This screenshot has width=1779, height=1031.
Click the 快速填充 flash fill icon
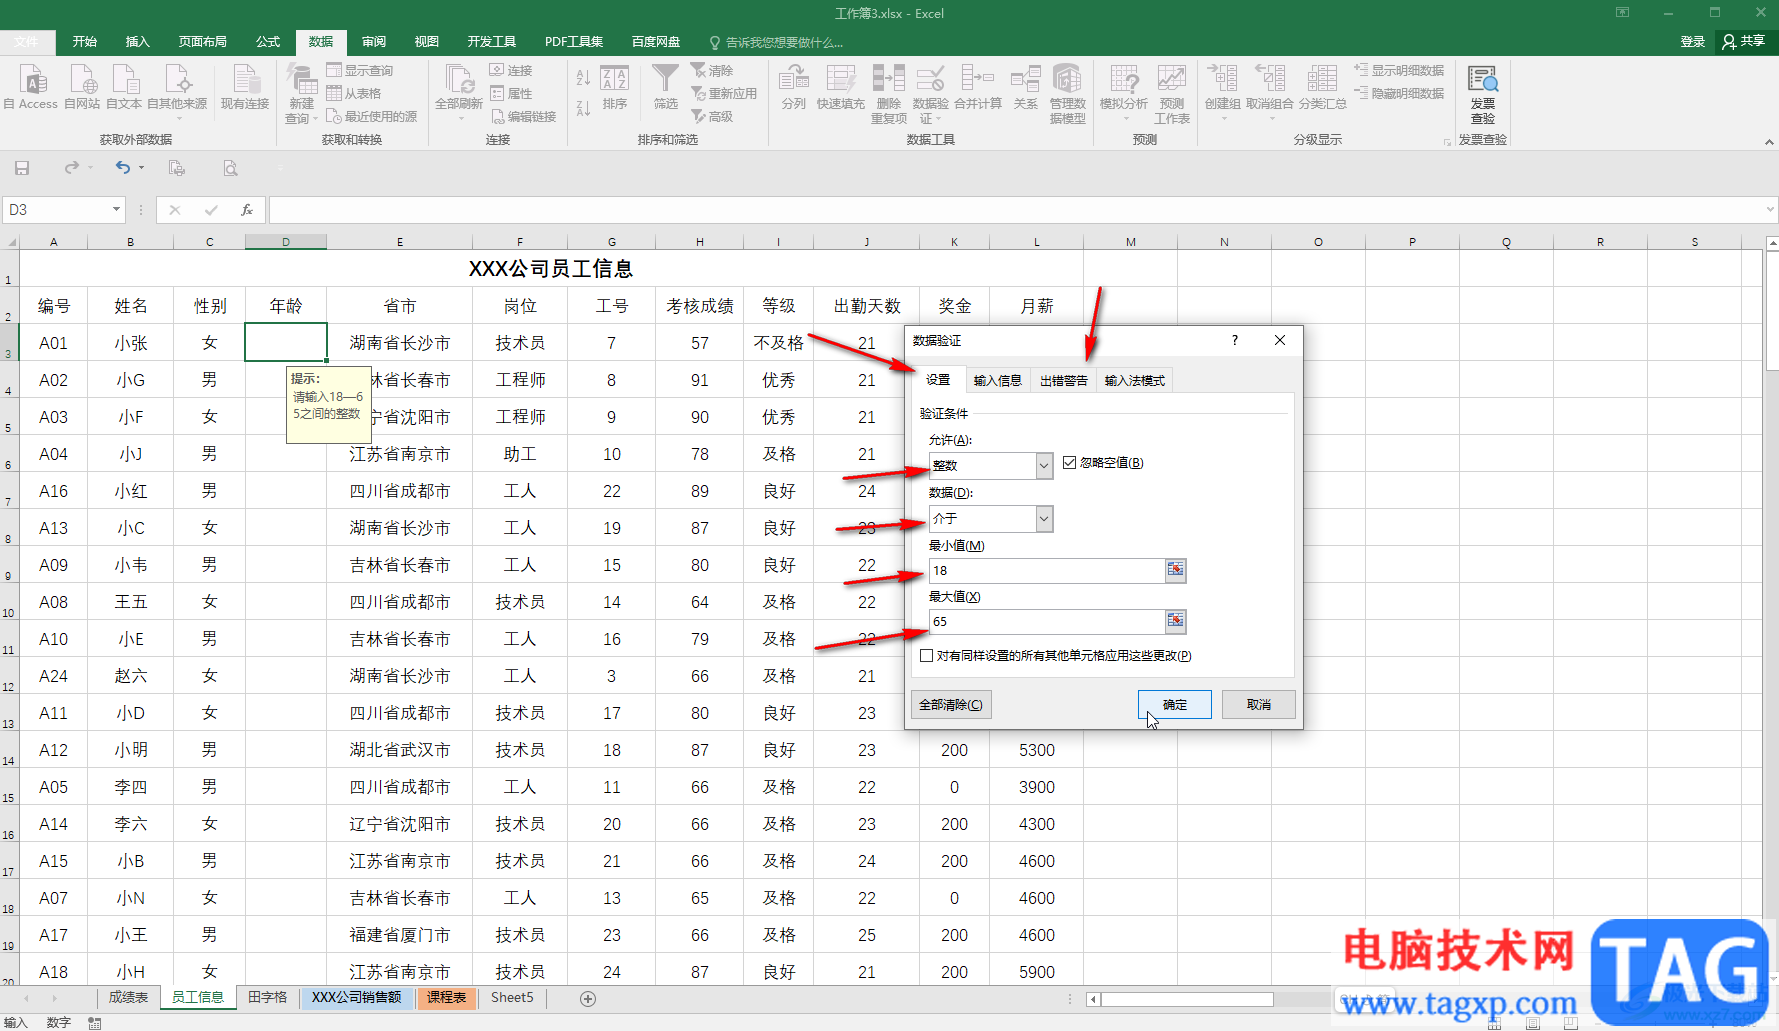[x=840, y=86]
